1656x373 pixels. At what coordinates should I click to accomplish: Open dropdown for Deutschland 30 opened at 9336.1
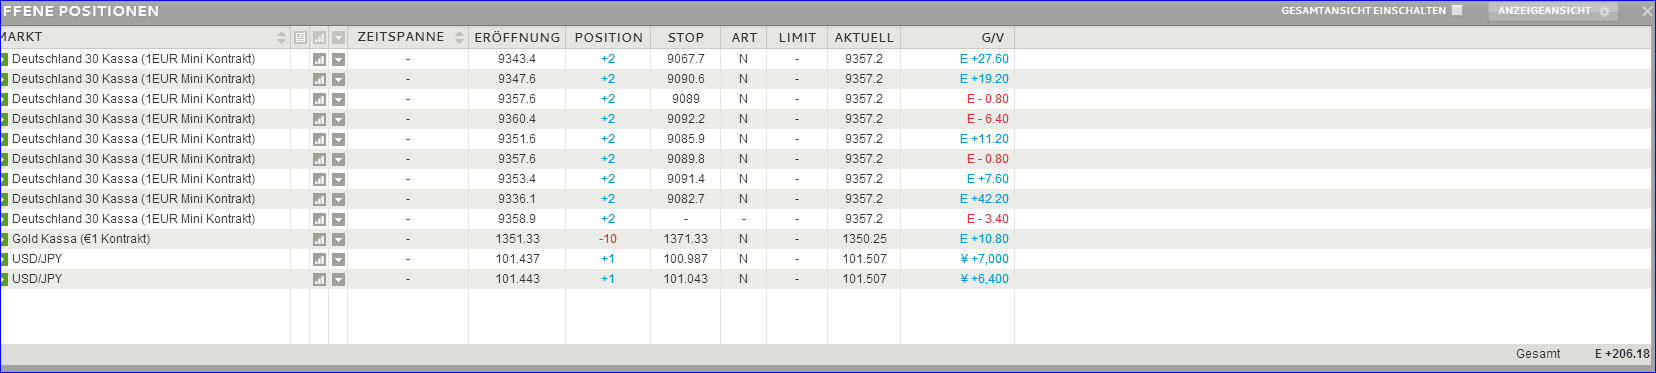point(338,199)
